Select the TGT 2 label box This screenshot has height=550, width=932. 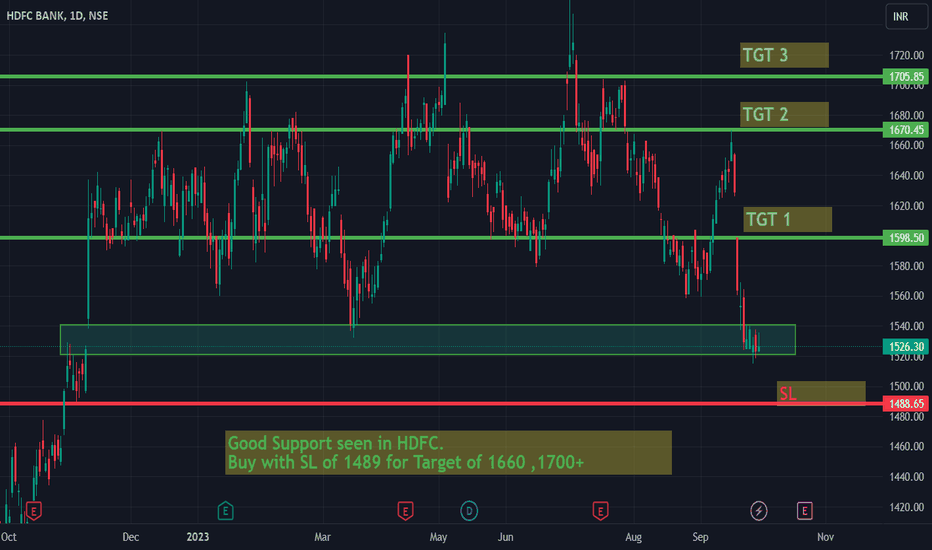(784, 114)
